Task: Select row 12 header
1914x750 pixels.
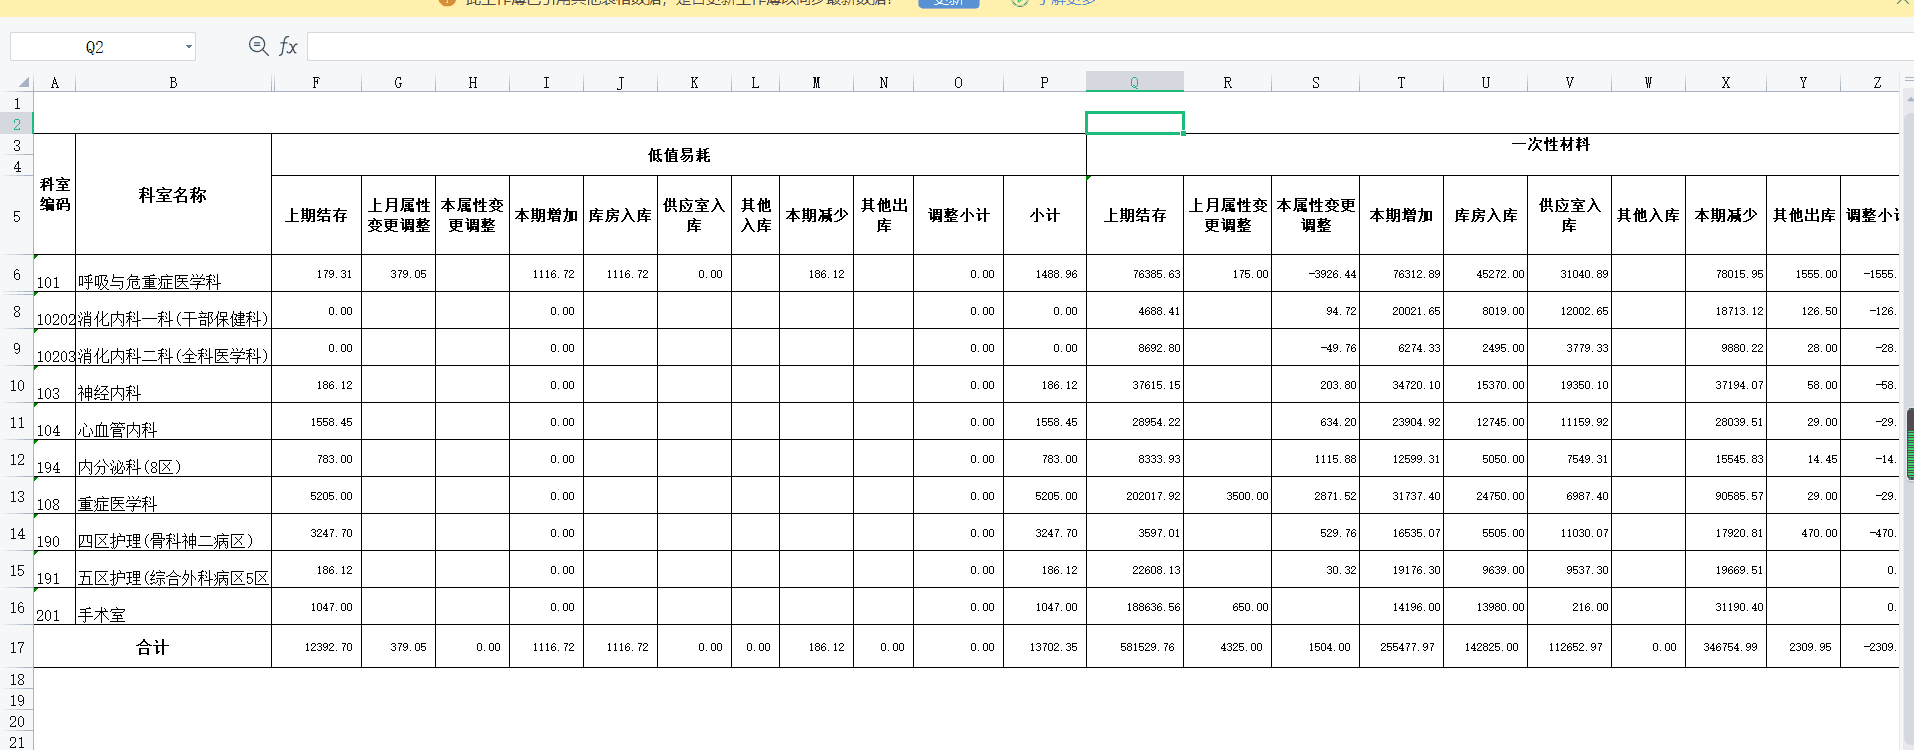Action: coord(17,459)
